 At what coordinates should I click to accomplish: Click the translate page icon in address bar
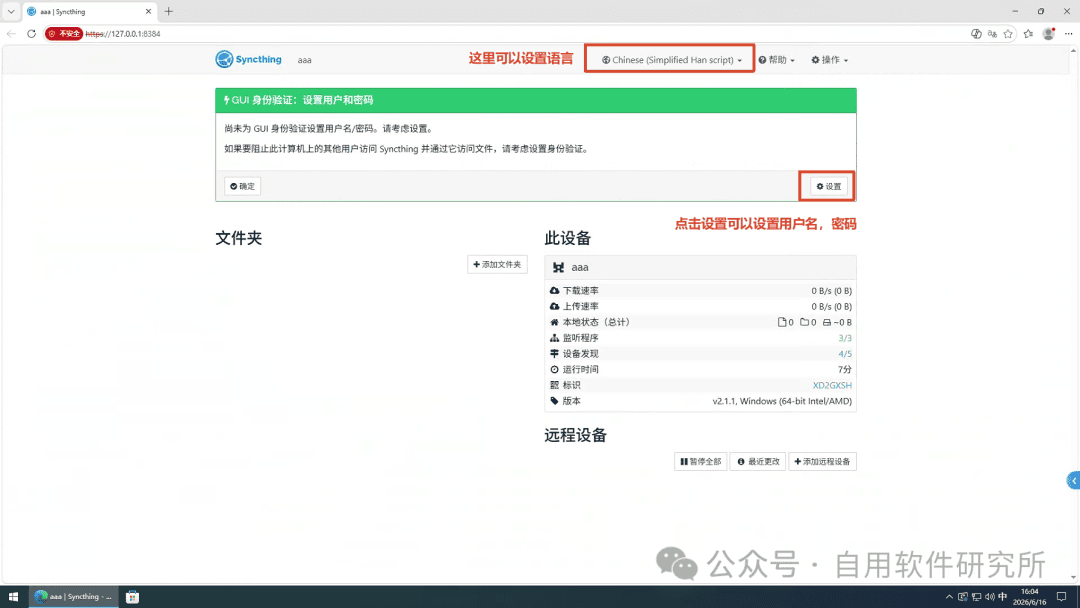click(993, 34)
